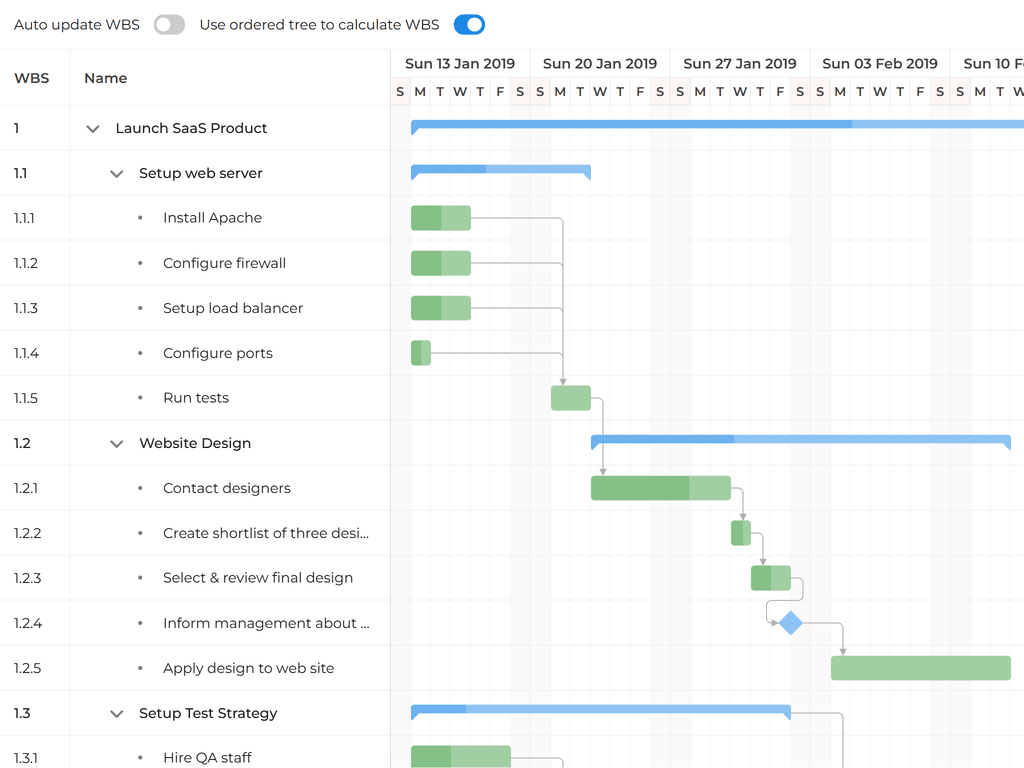Select the Install Apache task bar
Screen dimensions: 1024x768
pos(441,218)
